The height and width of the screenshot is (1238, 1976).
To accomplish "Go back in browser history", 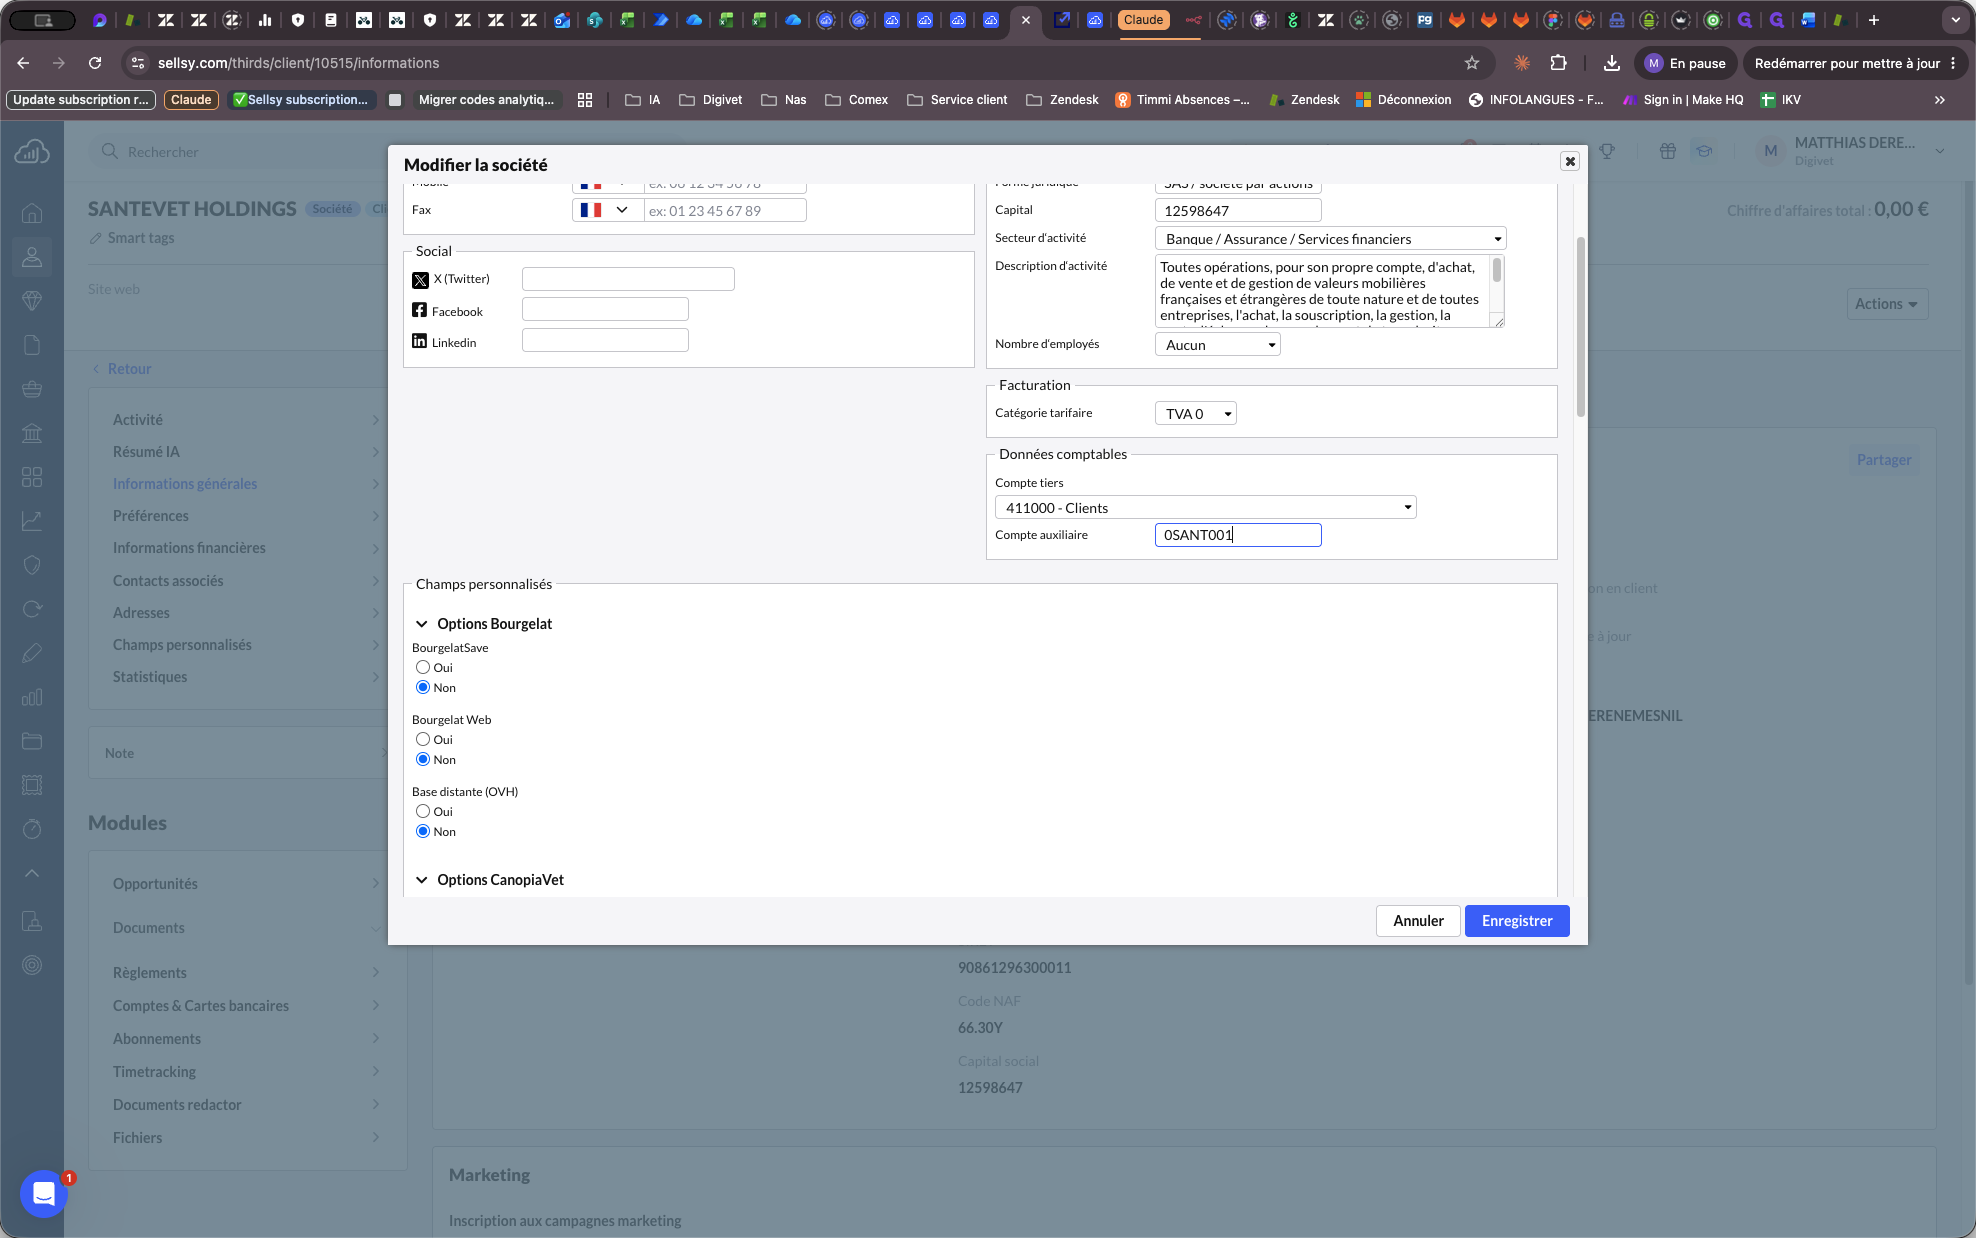I will click(x=23, y=63).
